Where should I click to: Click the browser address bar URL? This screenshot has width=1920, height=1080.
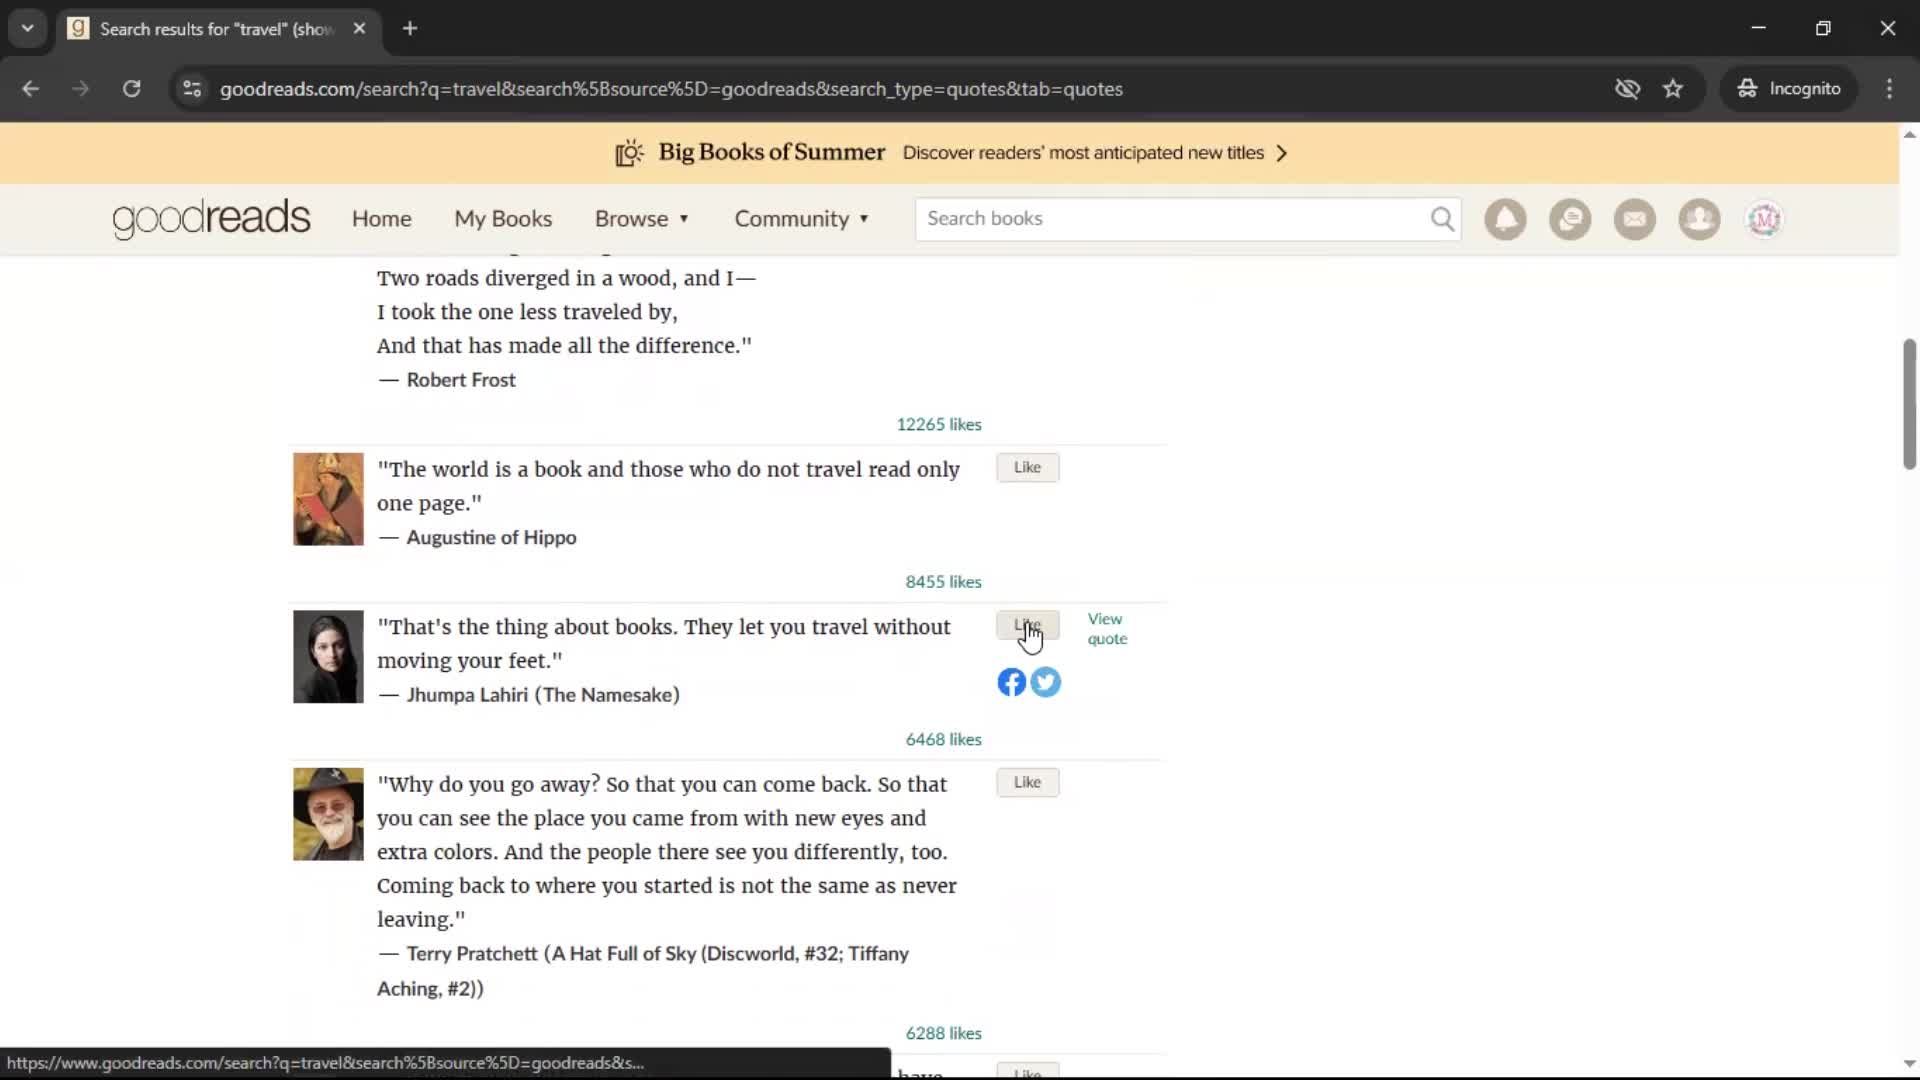[671, 89]
